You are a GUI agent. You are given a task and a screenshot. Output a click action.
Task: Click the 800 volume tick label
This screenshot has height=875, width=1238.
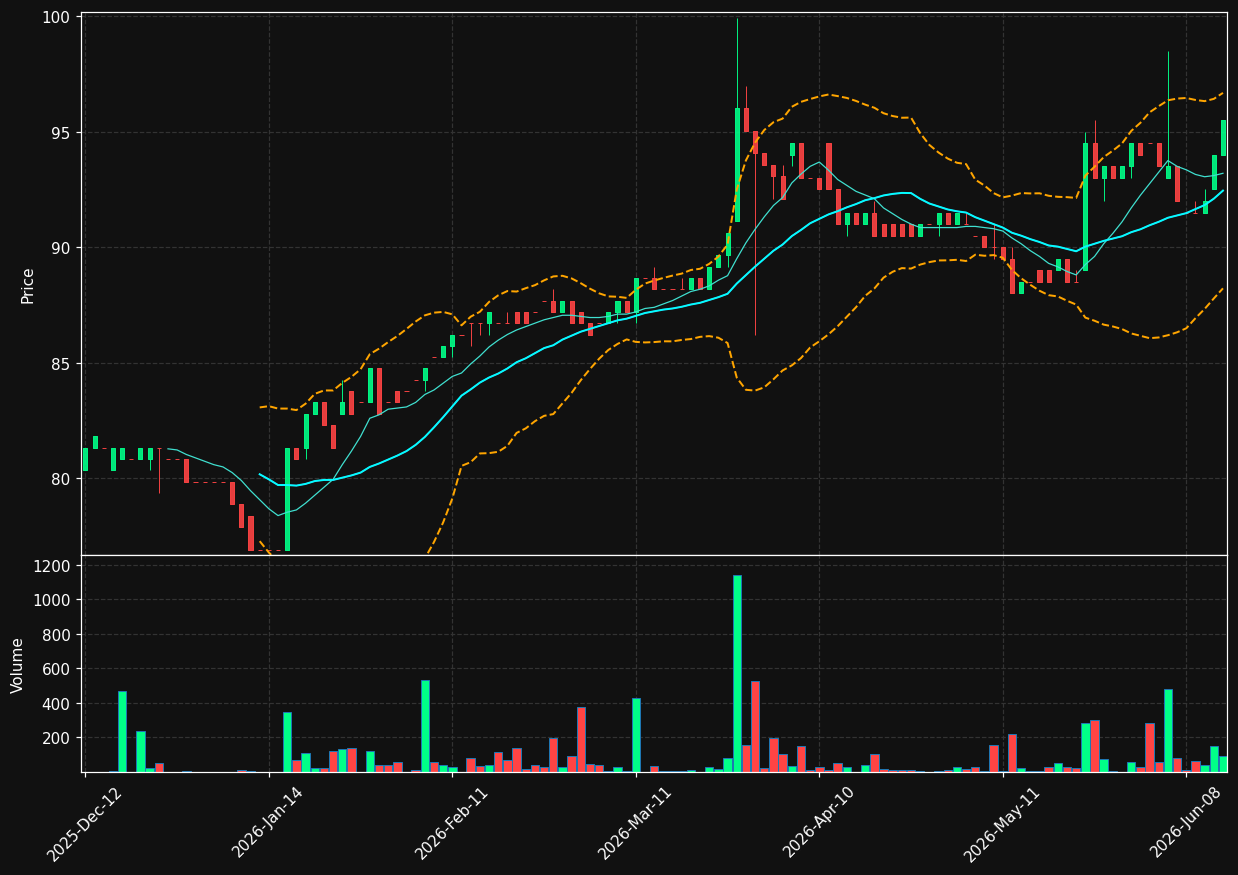click(x=58, y=635)
